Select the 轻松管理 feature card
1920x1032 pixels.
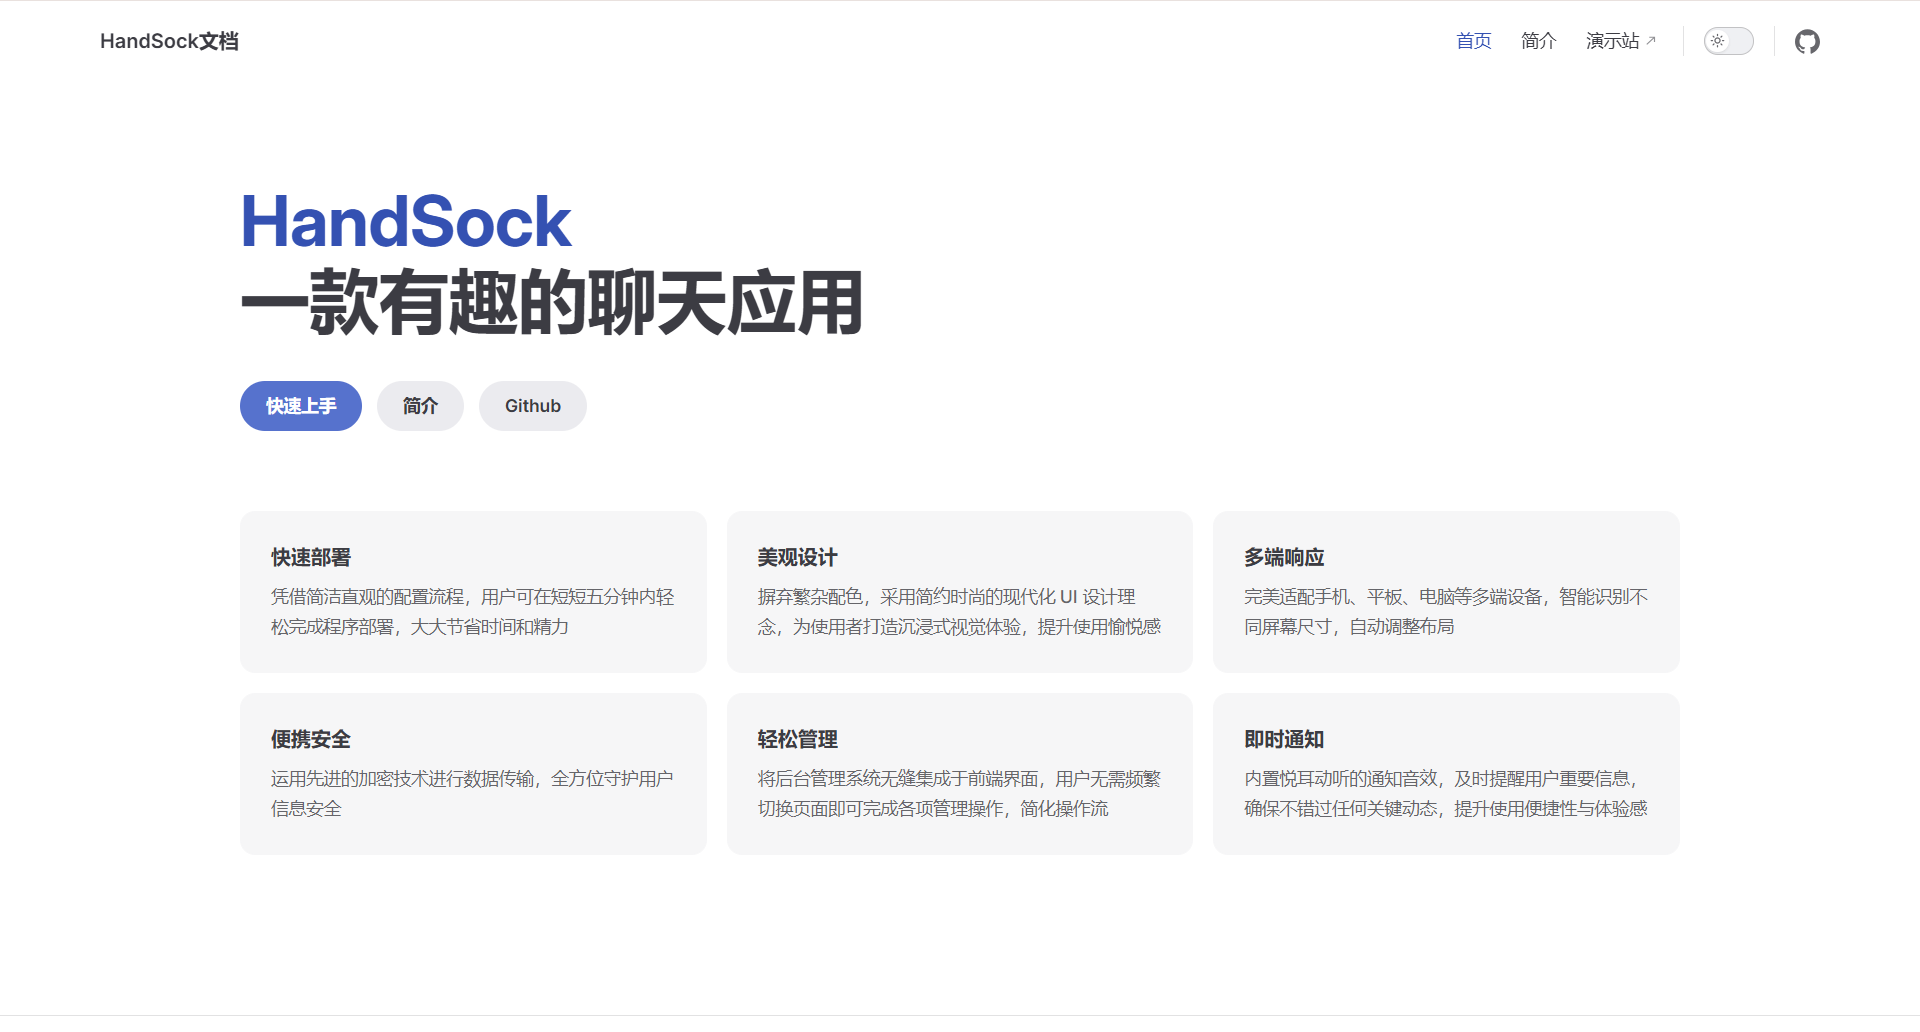click(960, 774)
